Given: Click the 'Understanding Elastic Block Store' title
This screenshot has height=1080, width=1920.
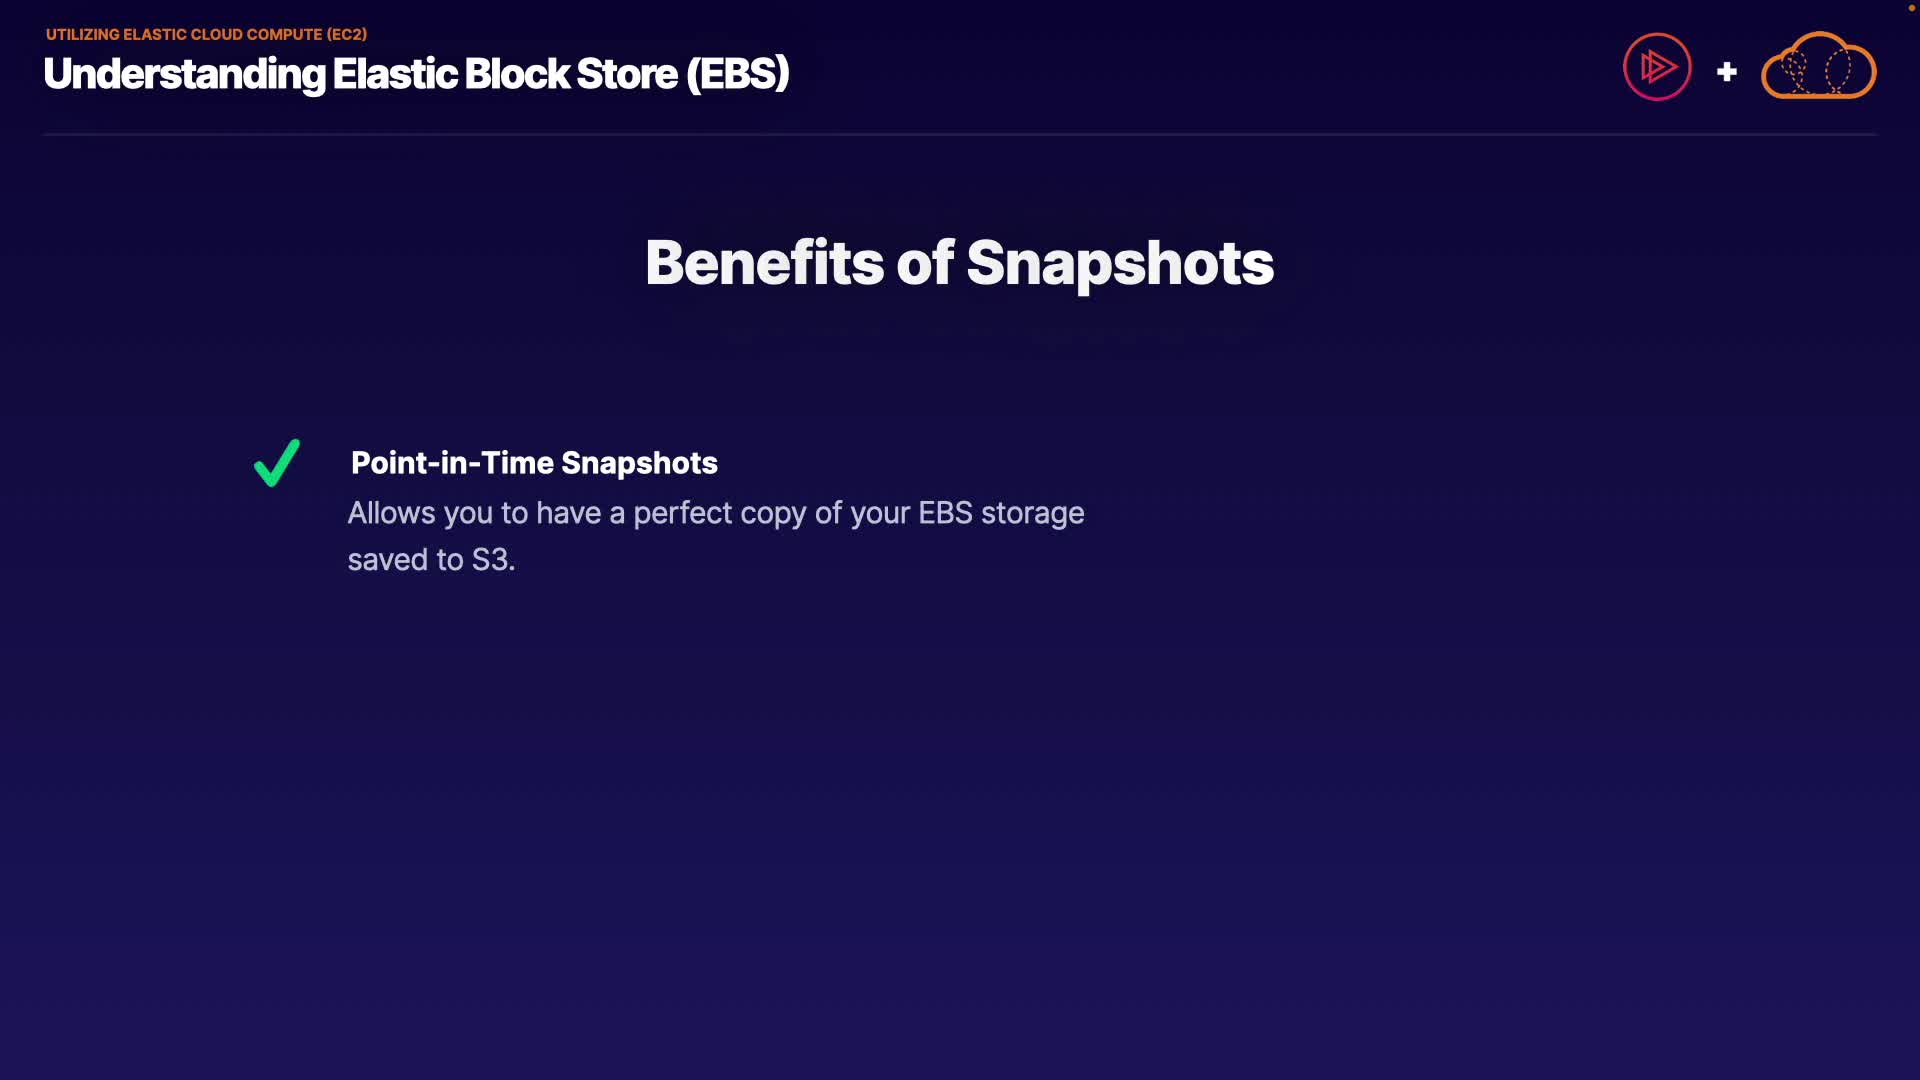Looking at the screenshot, I should pos(416,74).
